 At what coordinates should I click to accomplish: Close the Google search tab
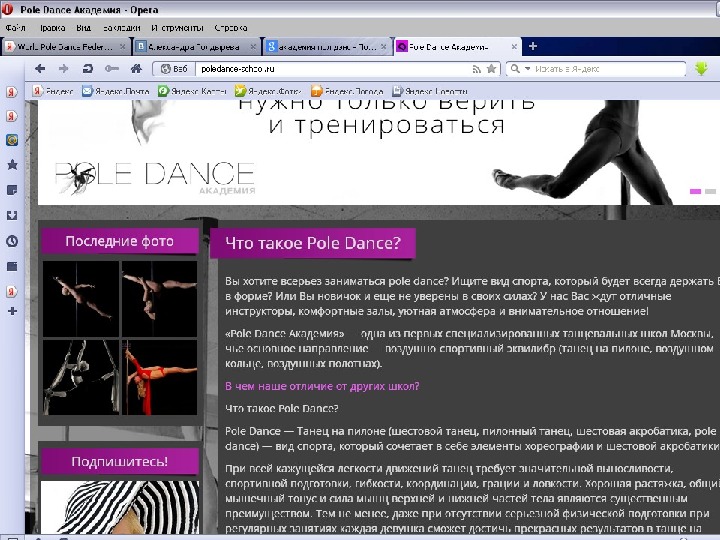pyautogui.click(x=383, y=47)
